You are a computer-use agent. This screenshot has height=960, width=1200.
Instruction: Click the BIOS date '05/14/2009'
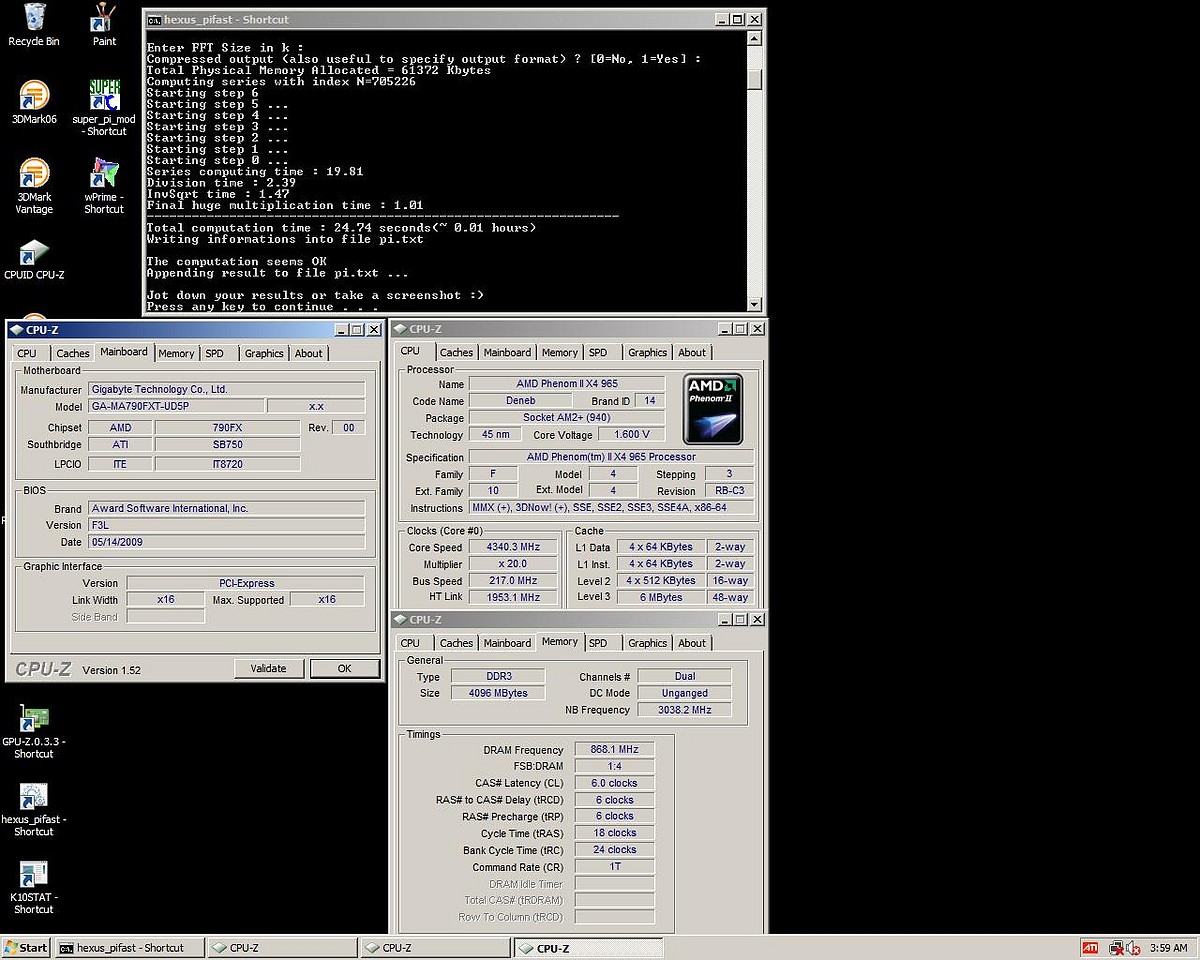pos(226,542)
